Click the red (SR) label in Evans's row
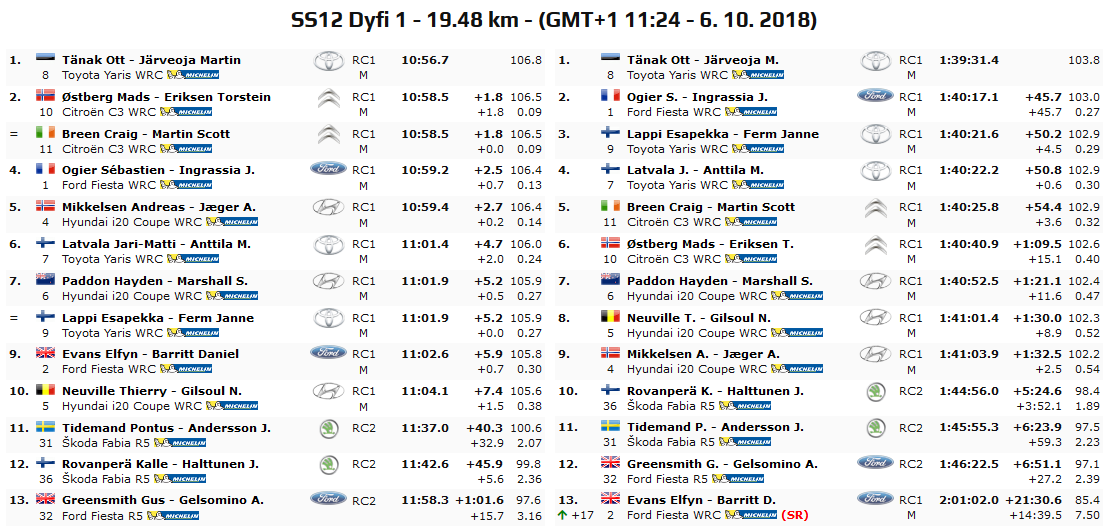This screenshot has width=1109, height=530. point(794,516)
